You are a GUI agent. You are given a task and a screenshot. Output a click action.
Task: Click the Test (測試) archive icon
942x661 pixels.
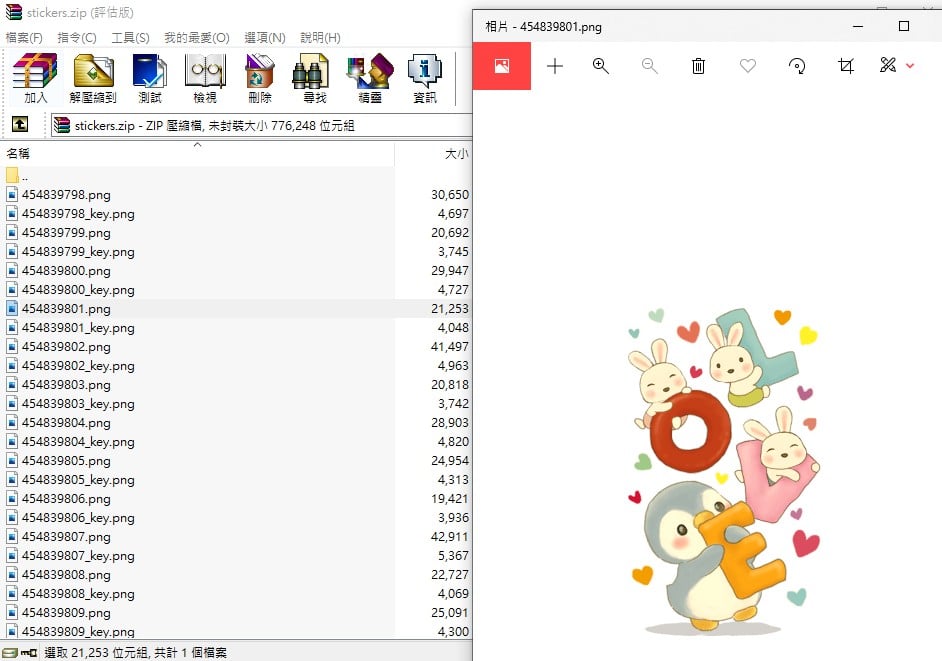[150, 78]
